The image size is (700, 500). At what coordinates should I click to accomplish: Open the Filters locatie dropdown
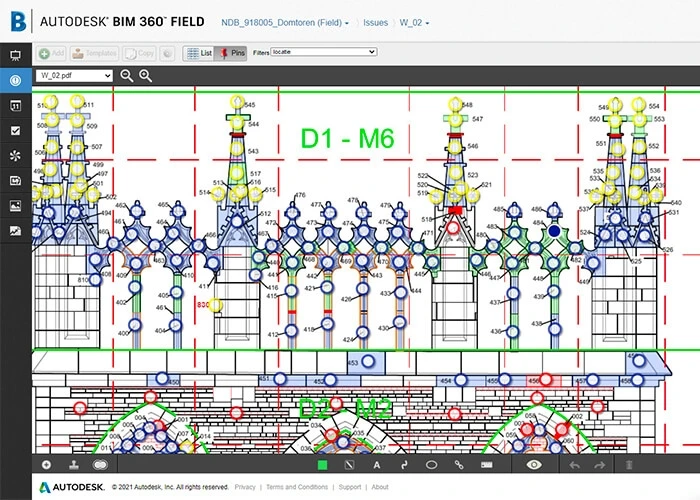324,52
